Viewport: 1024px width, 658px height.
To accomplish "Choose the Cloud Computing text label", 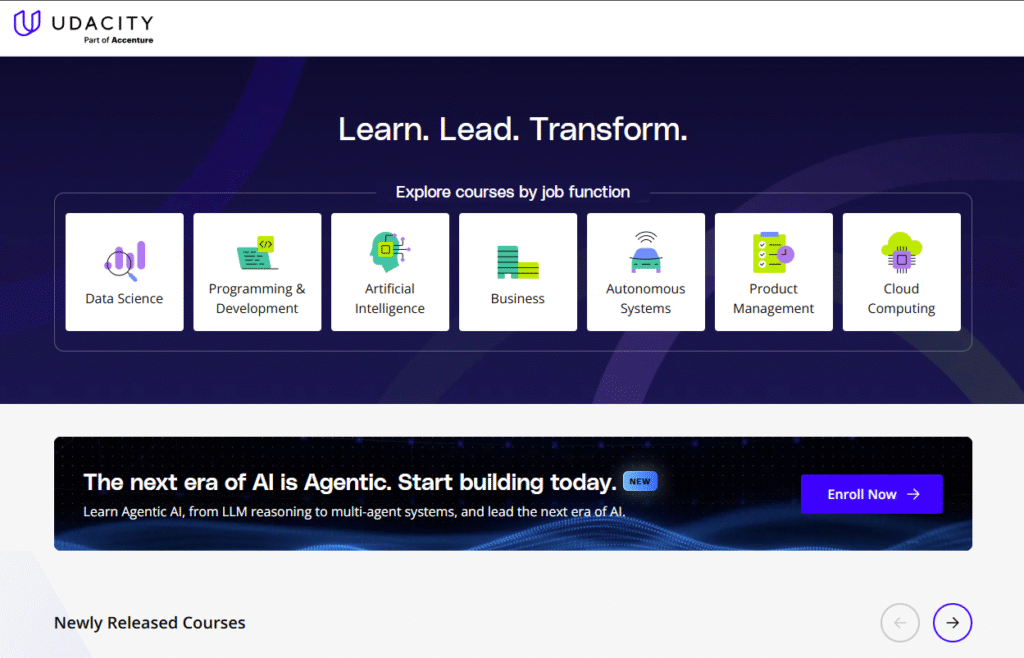I will 901,299.
